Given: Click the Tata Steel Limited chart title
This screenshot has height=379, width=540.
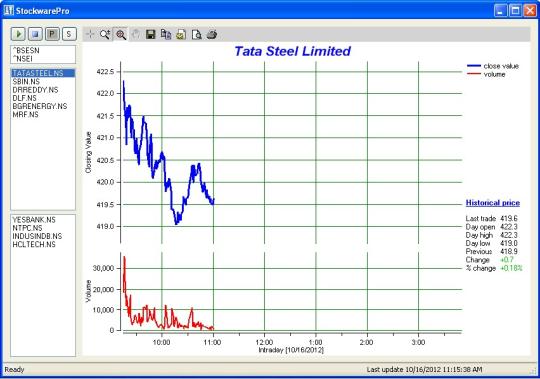Looking at the screenshot, I should [292, 51].
